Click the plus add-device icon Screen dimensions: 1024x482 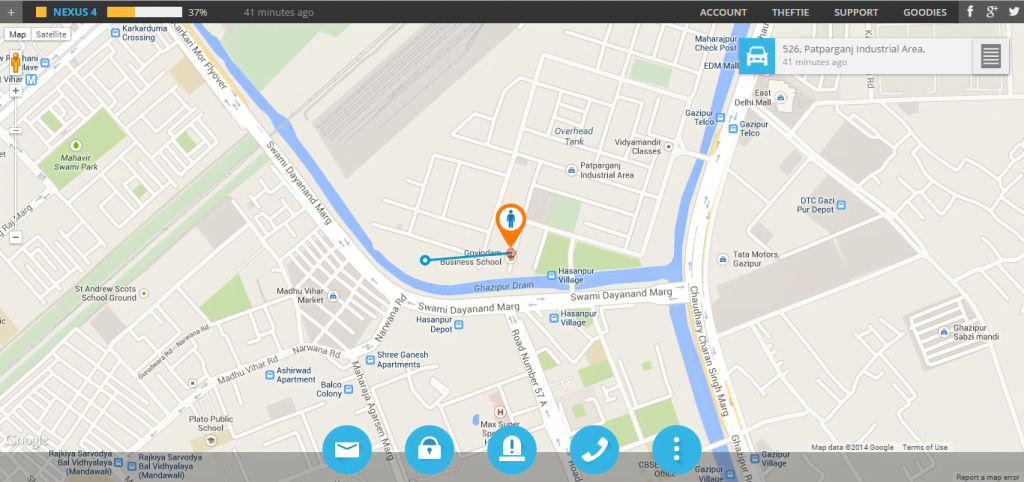(11, 12)
